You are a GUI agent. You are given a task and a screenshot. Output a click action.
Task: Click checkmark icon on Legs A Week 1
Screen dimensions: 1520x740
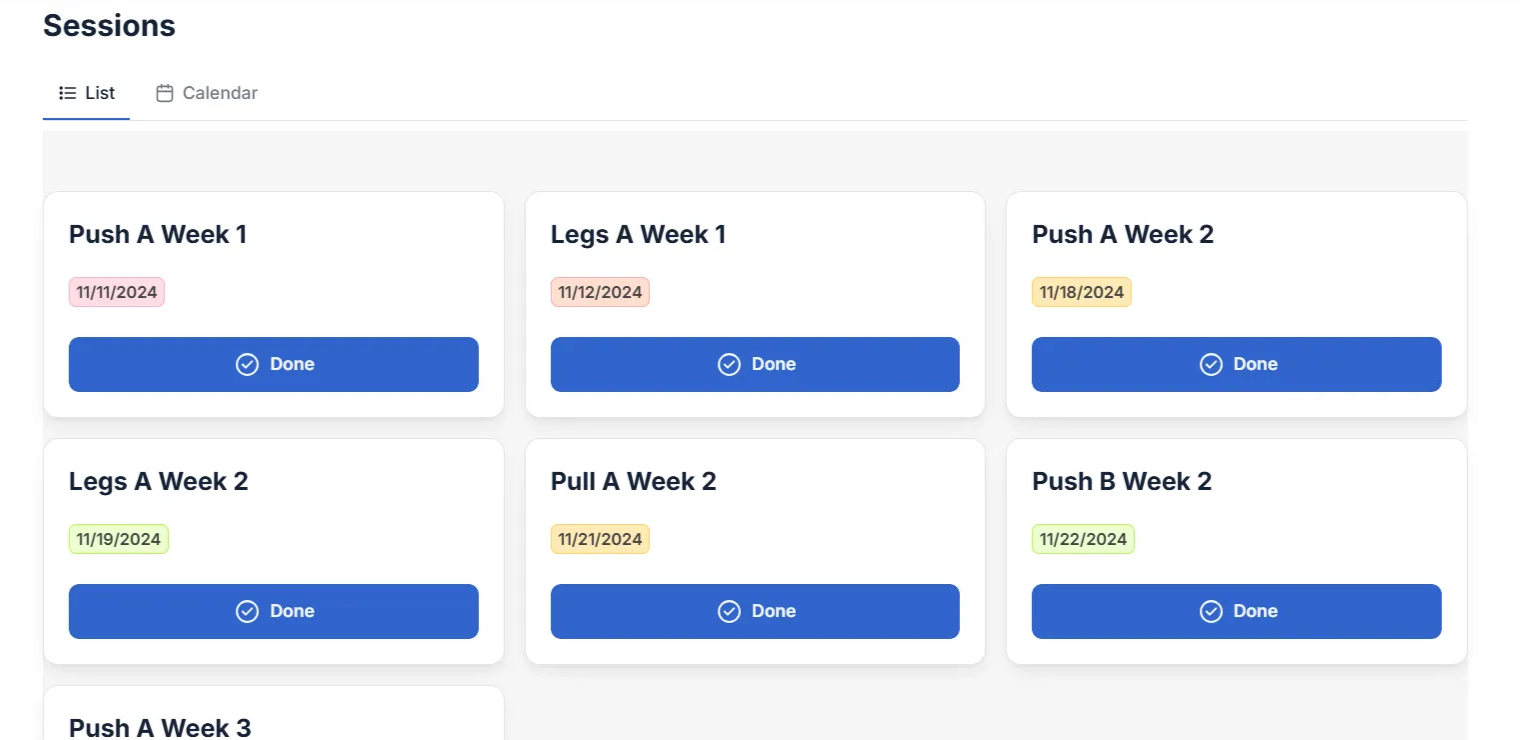click(x=729, y=364)
